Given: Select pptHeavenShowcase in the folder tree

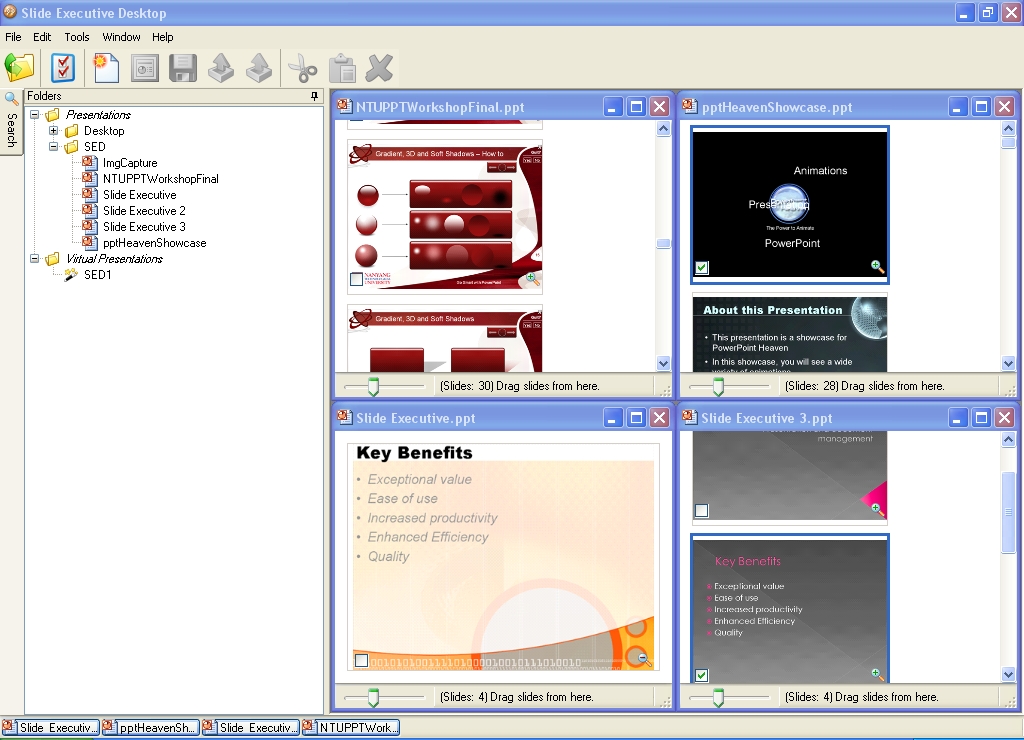Looking at the screenshot, I should (x=155, y=243).
